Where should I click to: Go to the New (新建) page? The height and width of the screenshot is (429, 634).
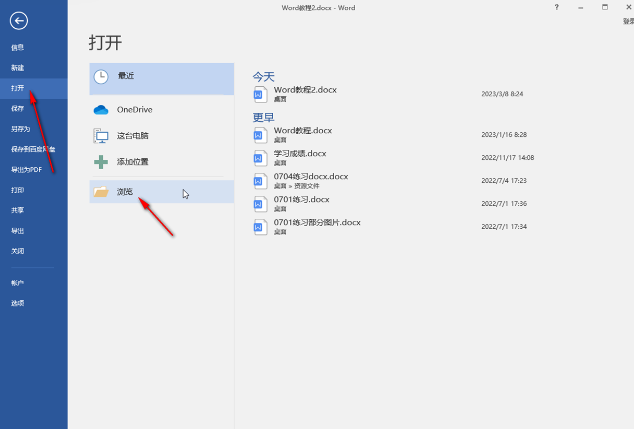(x=34, y=68)
